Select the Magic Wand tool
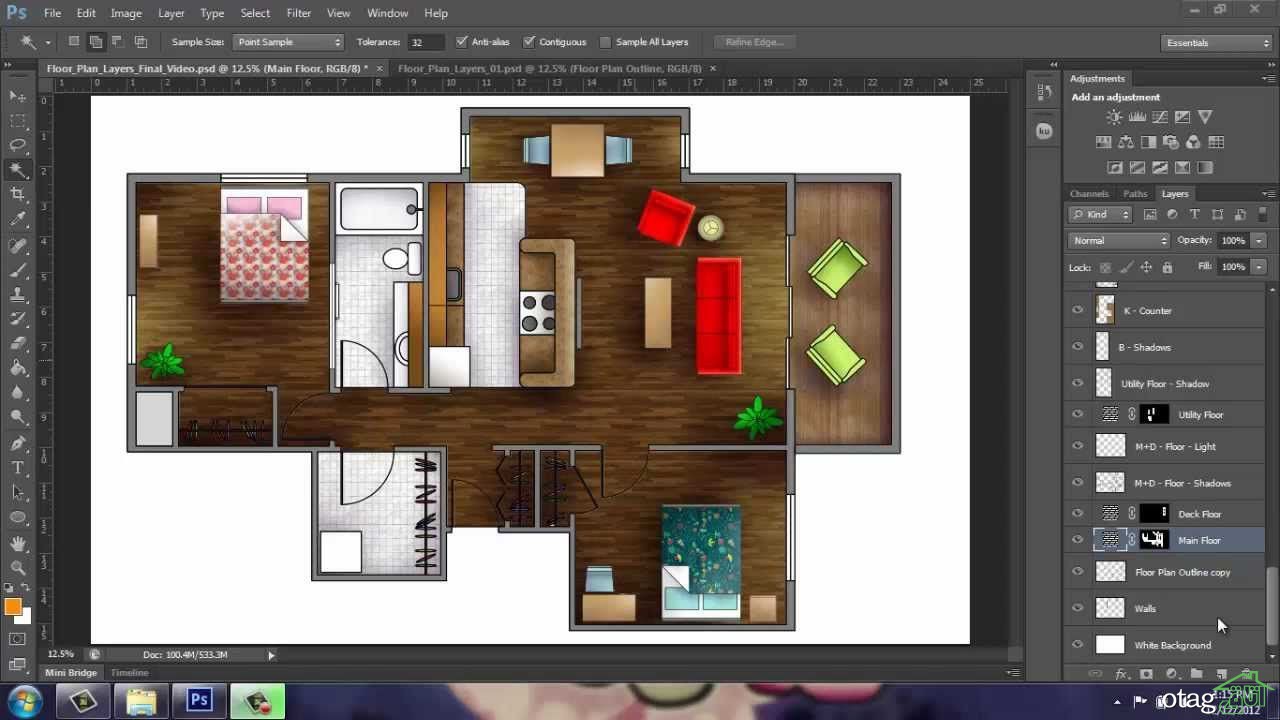1280x720 pixels. pos(18,170)
